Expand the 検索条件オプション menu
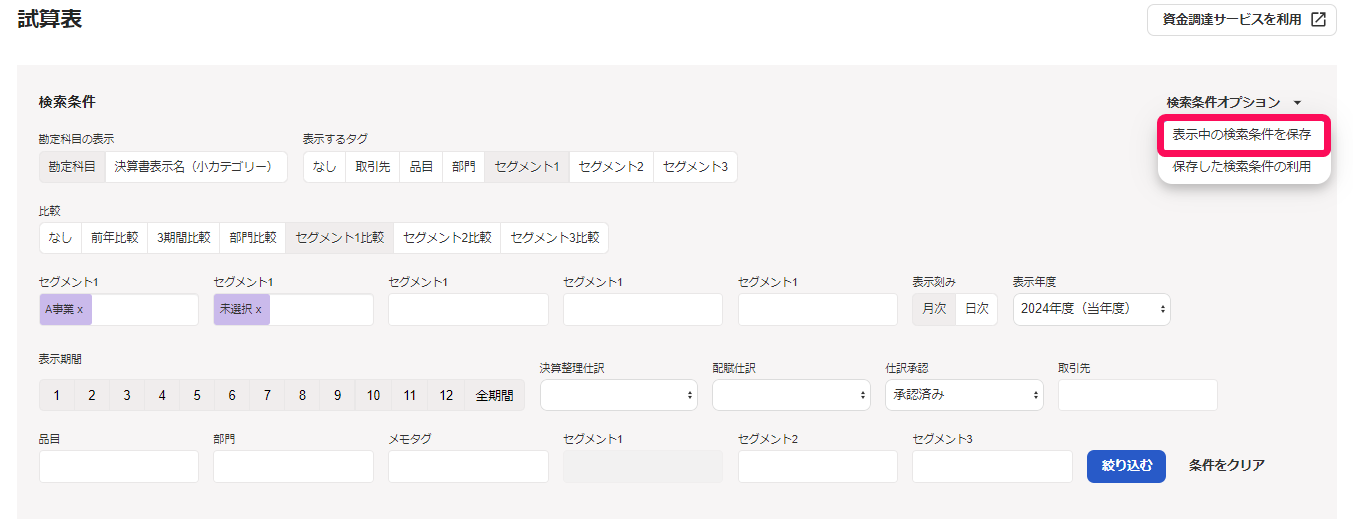The width and height of the screenshot is (1353, 526). tap(1233, 102)
